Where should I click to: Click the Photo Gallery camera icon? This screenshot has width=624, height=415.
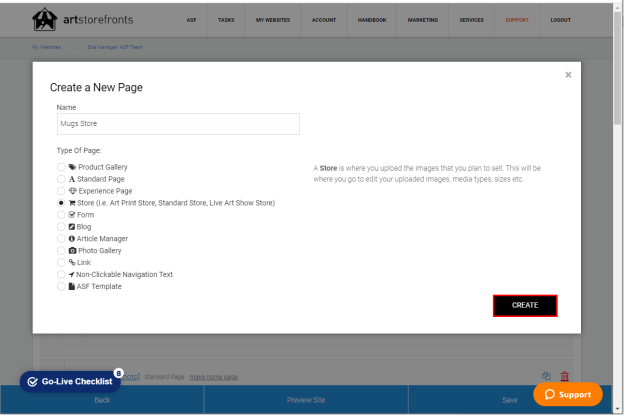click(72, 251)
